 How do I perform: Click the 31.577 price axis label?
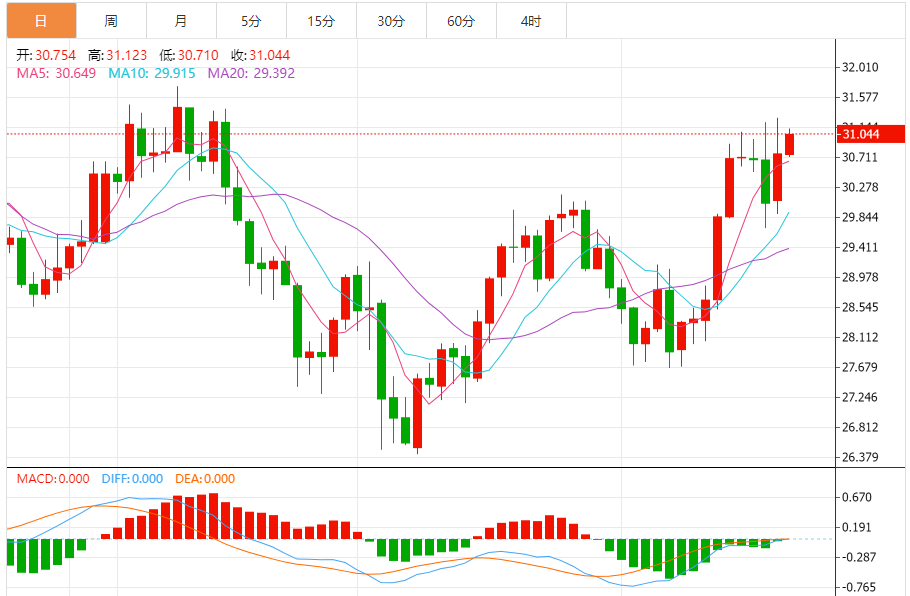[860, 97]
